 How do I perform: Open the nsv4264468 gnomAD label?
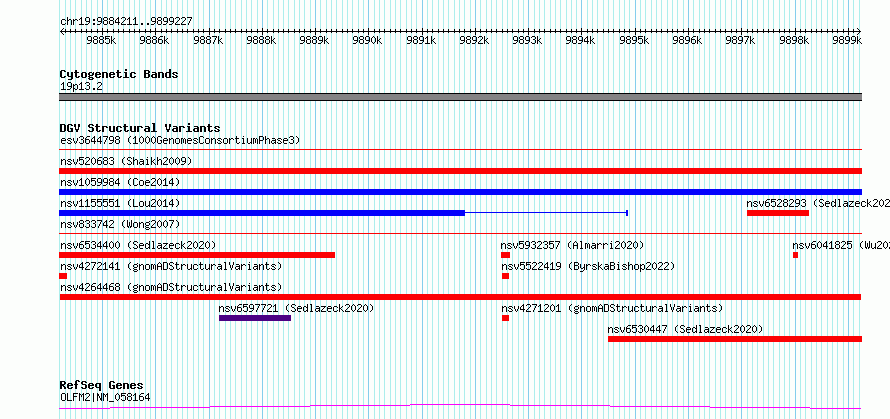tap(171, 287)
